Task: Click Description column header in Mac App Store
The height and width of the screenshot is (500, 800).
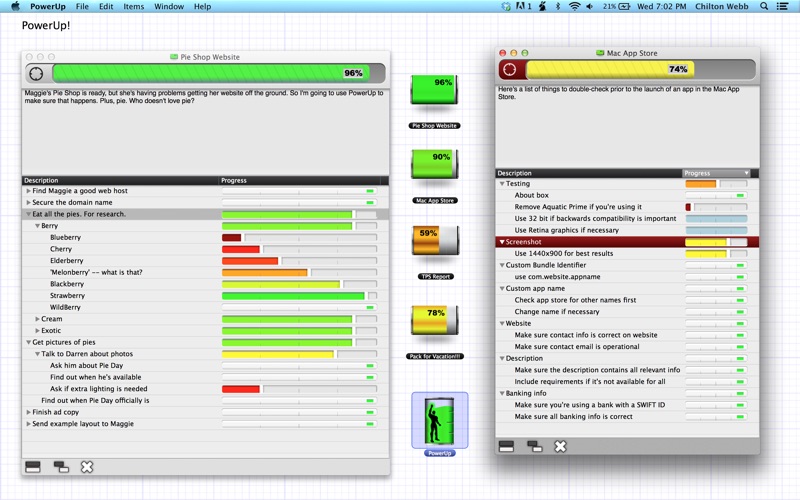Action: [x=589, y=173]
